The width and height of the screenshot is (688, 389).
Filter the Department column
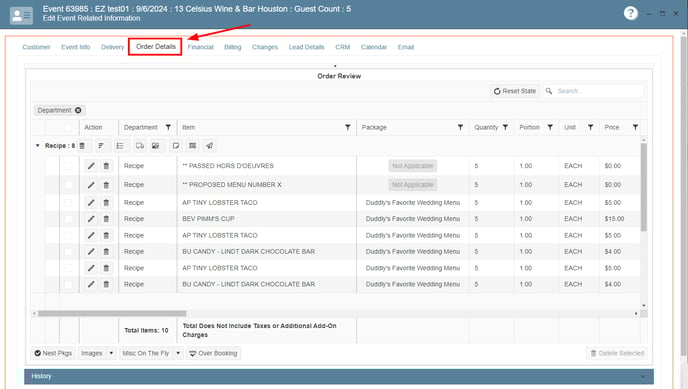168,127
